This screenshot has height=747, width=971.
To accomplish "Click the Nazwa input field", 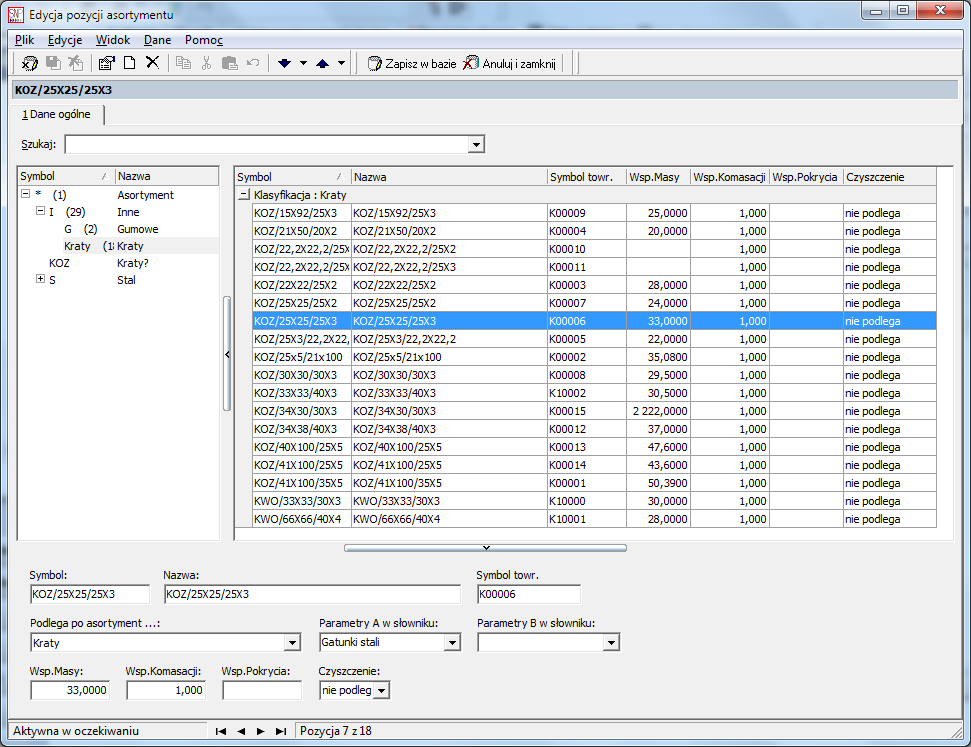I will [312, 594].
